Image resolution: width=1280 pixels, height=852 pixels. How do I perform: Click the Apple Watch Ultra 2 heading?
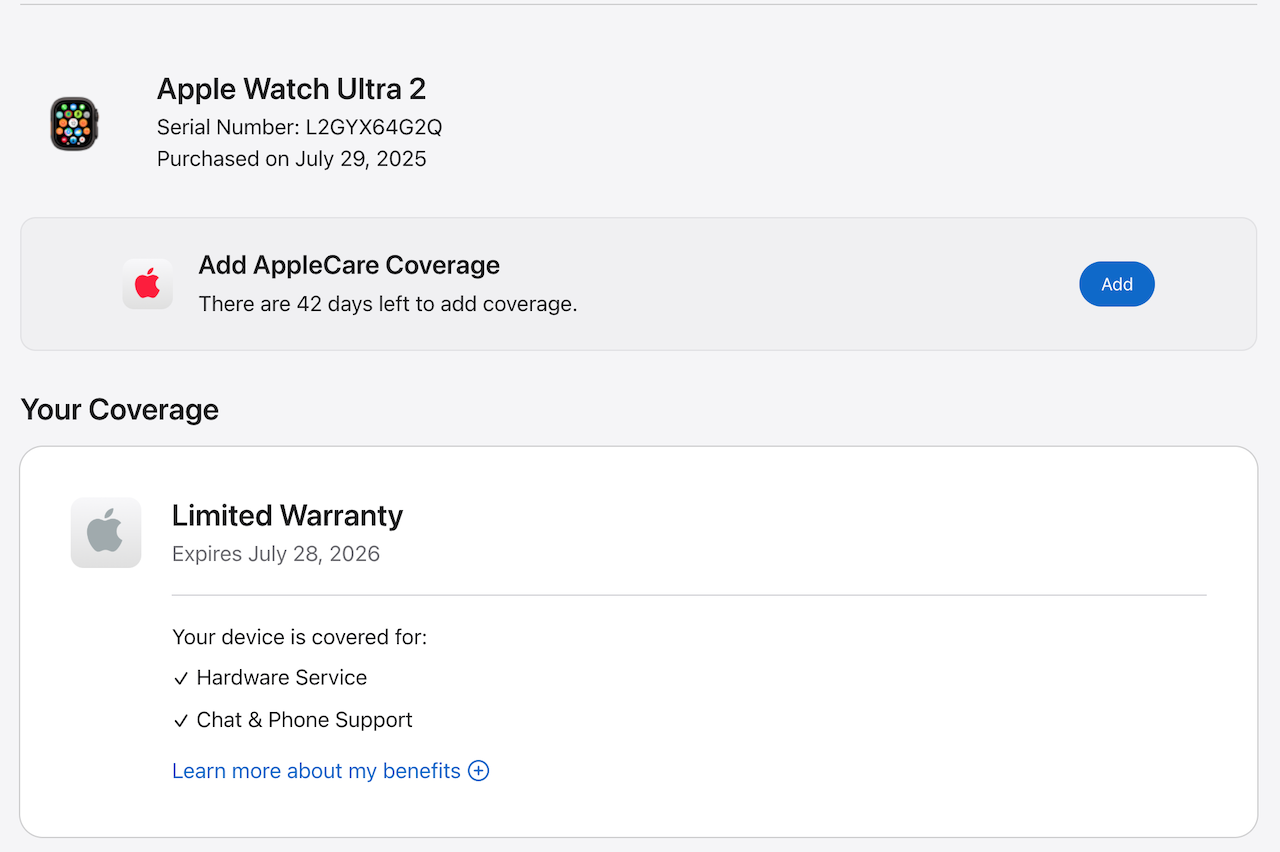(291, 89)
